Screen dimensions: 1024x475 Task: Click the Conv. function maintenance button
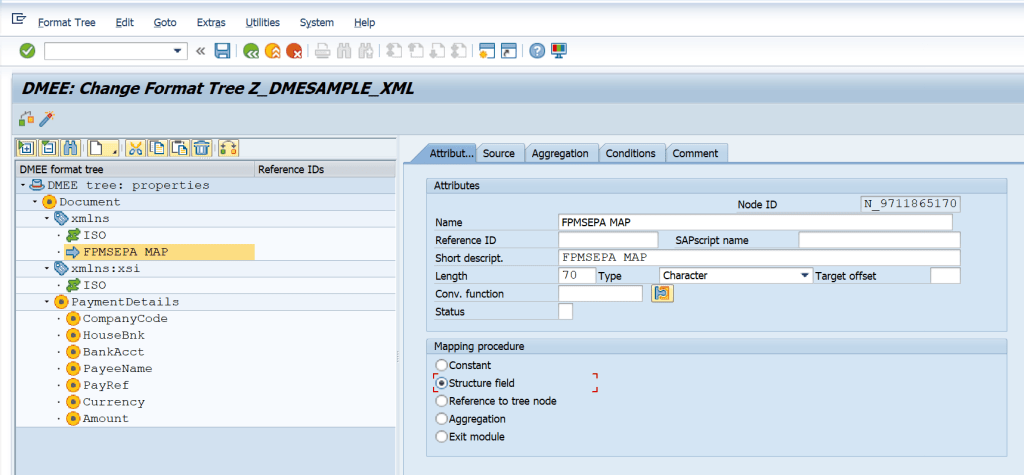pos(662,294)
